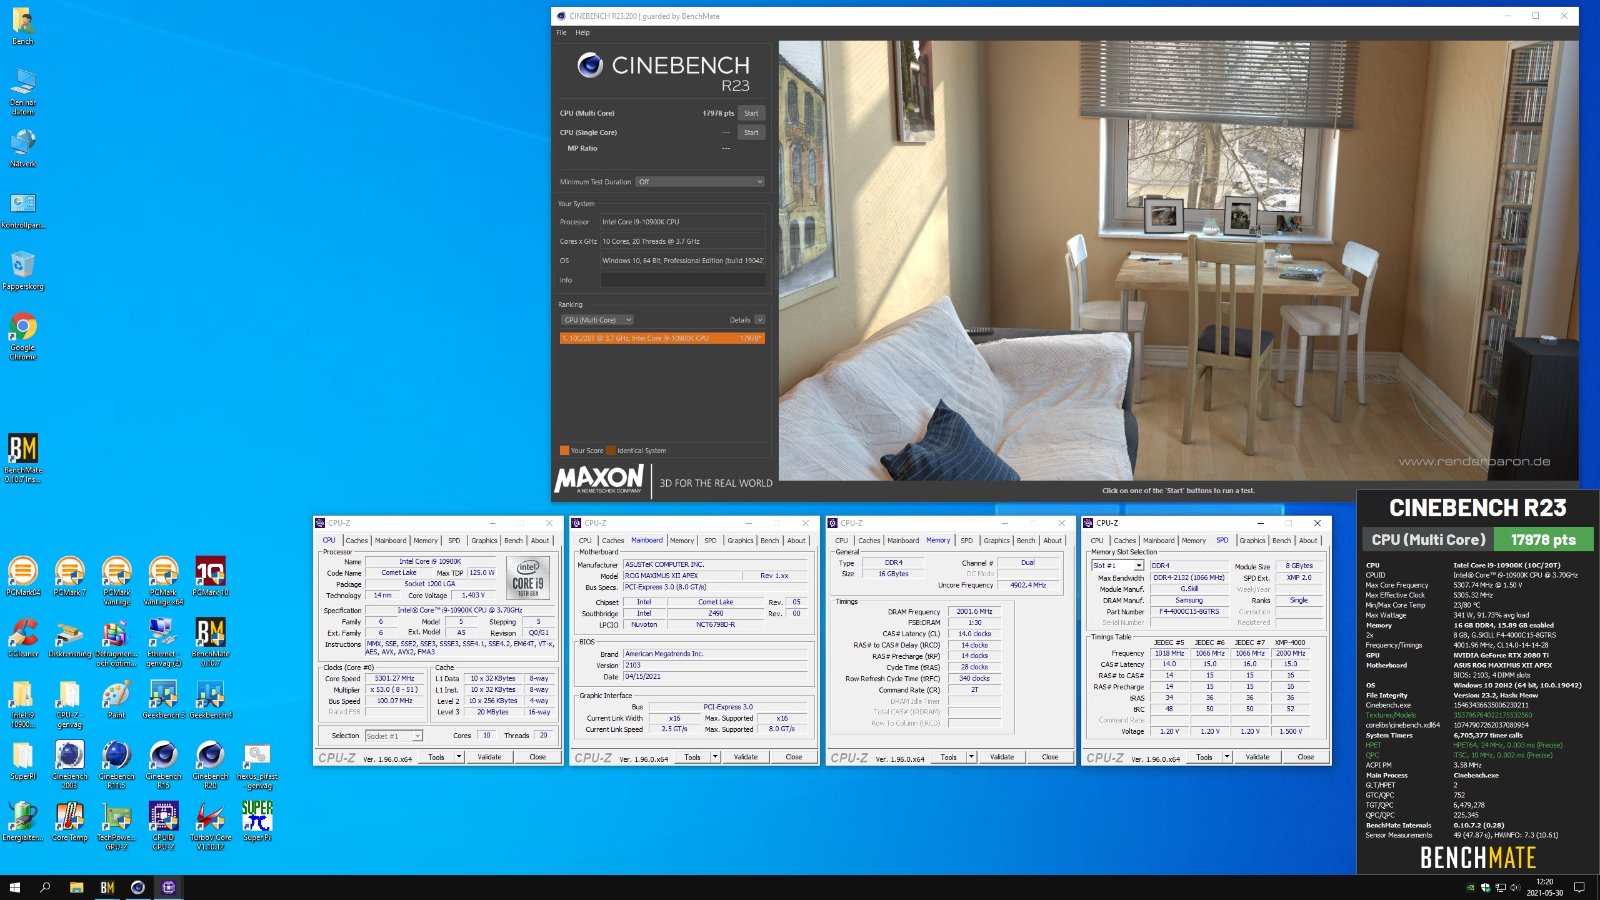Image resolution: width=1600 pixels, height=900 pixels.
Task: Open Tools dropdown arrow in CPU tab window
Action: point(459,757)
